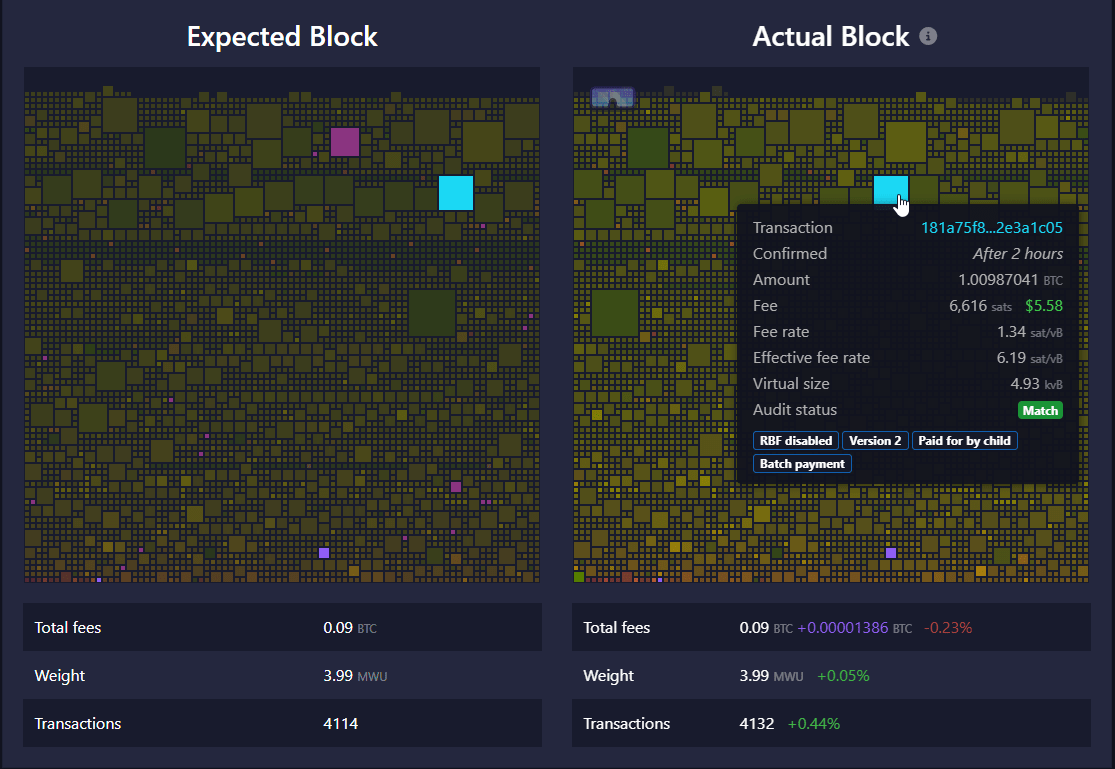This screenshot has width=1115, height=769.
Task: Click the blue highlighted tile atop Actual Block
Action: [x=612, y=98]
